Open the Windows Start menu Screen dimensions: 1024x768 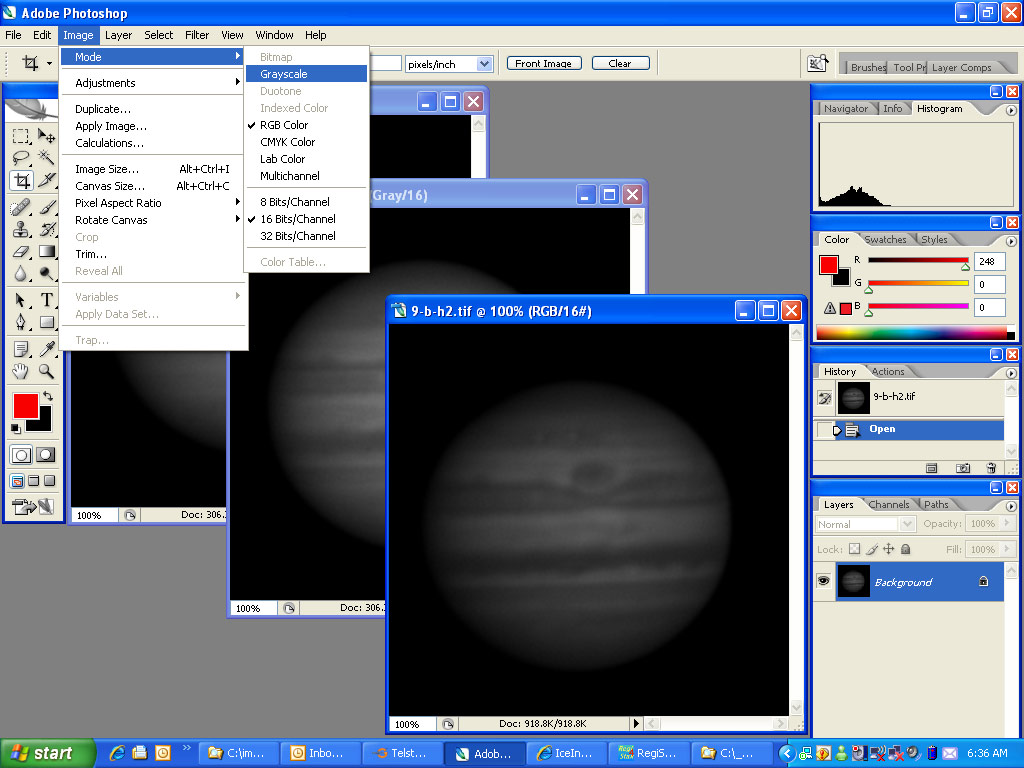pos(48,753)
